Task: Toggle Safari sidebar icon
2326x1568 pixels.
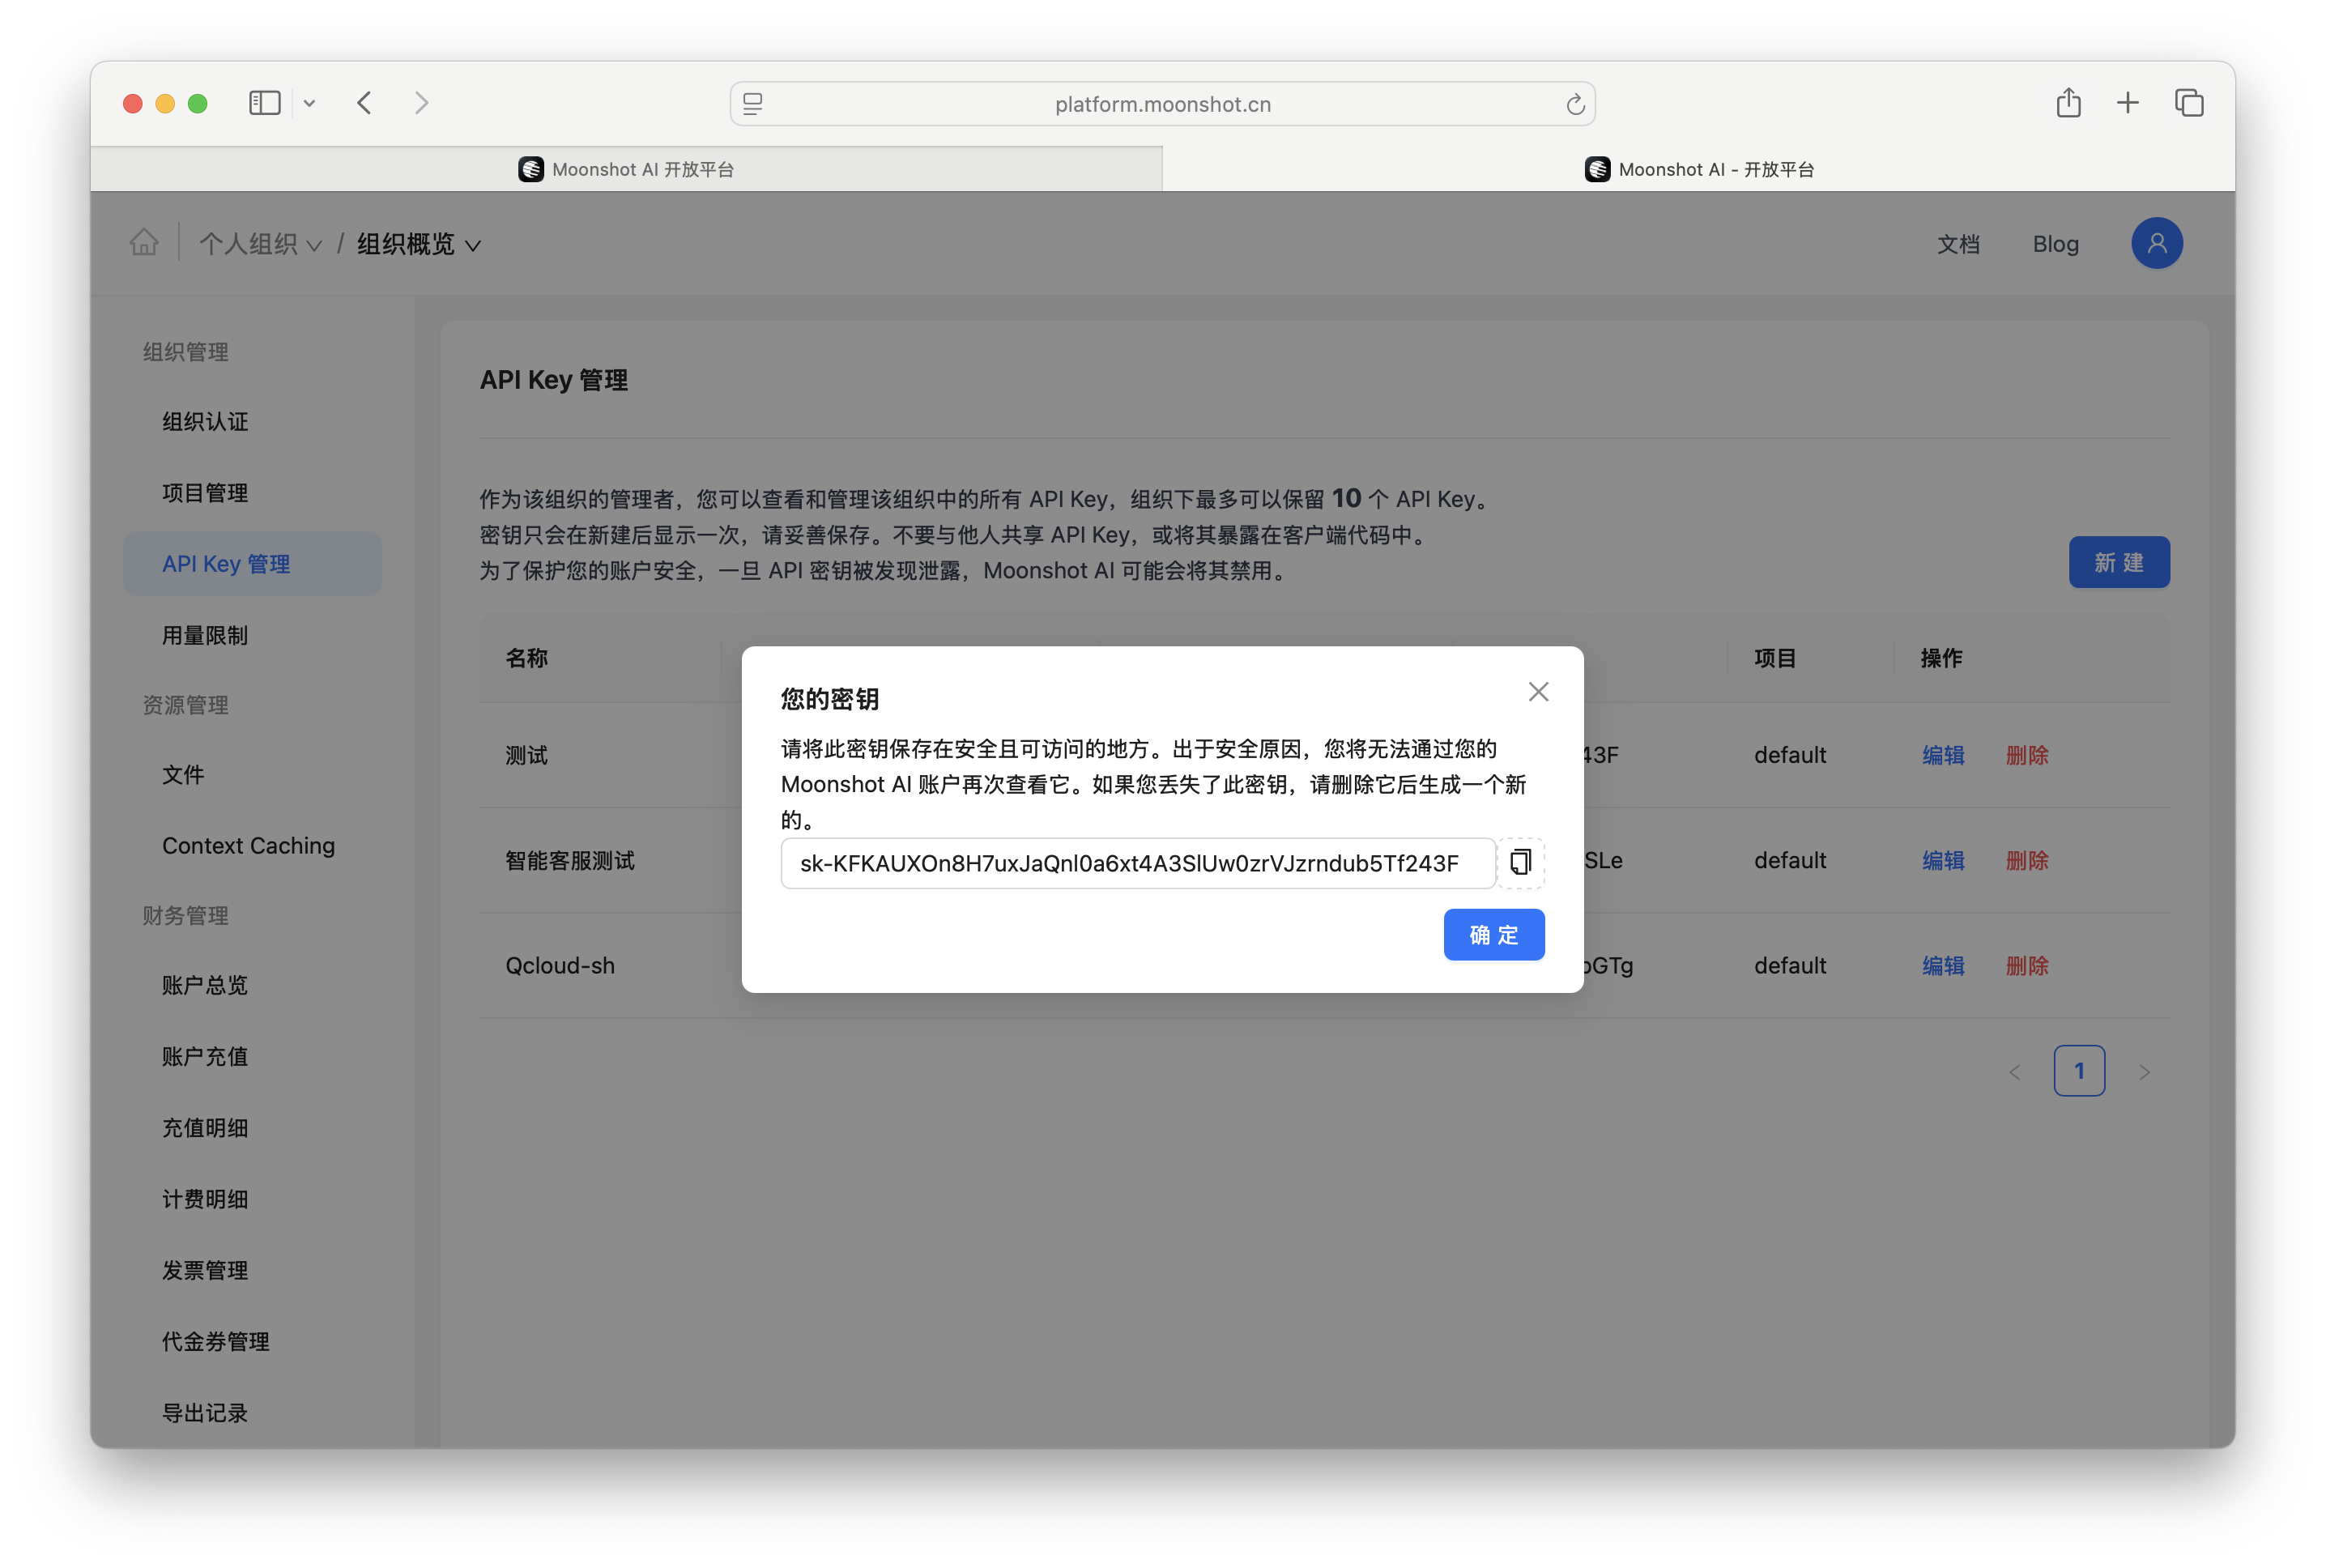Action: coord(264,103)
